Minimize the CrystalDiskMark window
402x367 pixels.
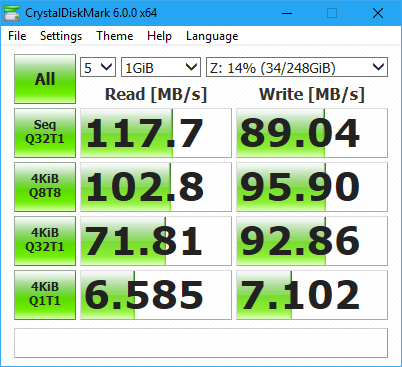pos(287,13)
